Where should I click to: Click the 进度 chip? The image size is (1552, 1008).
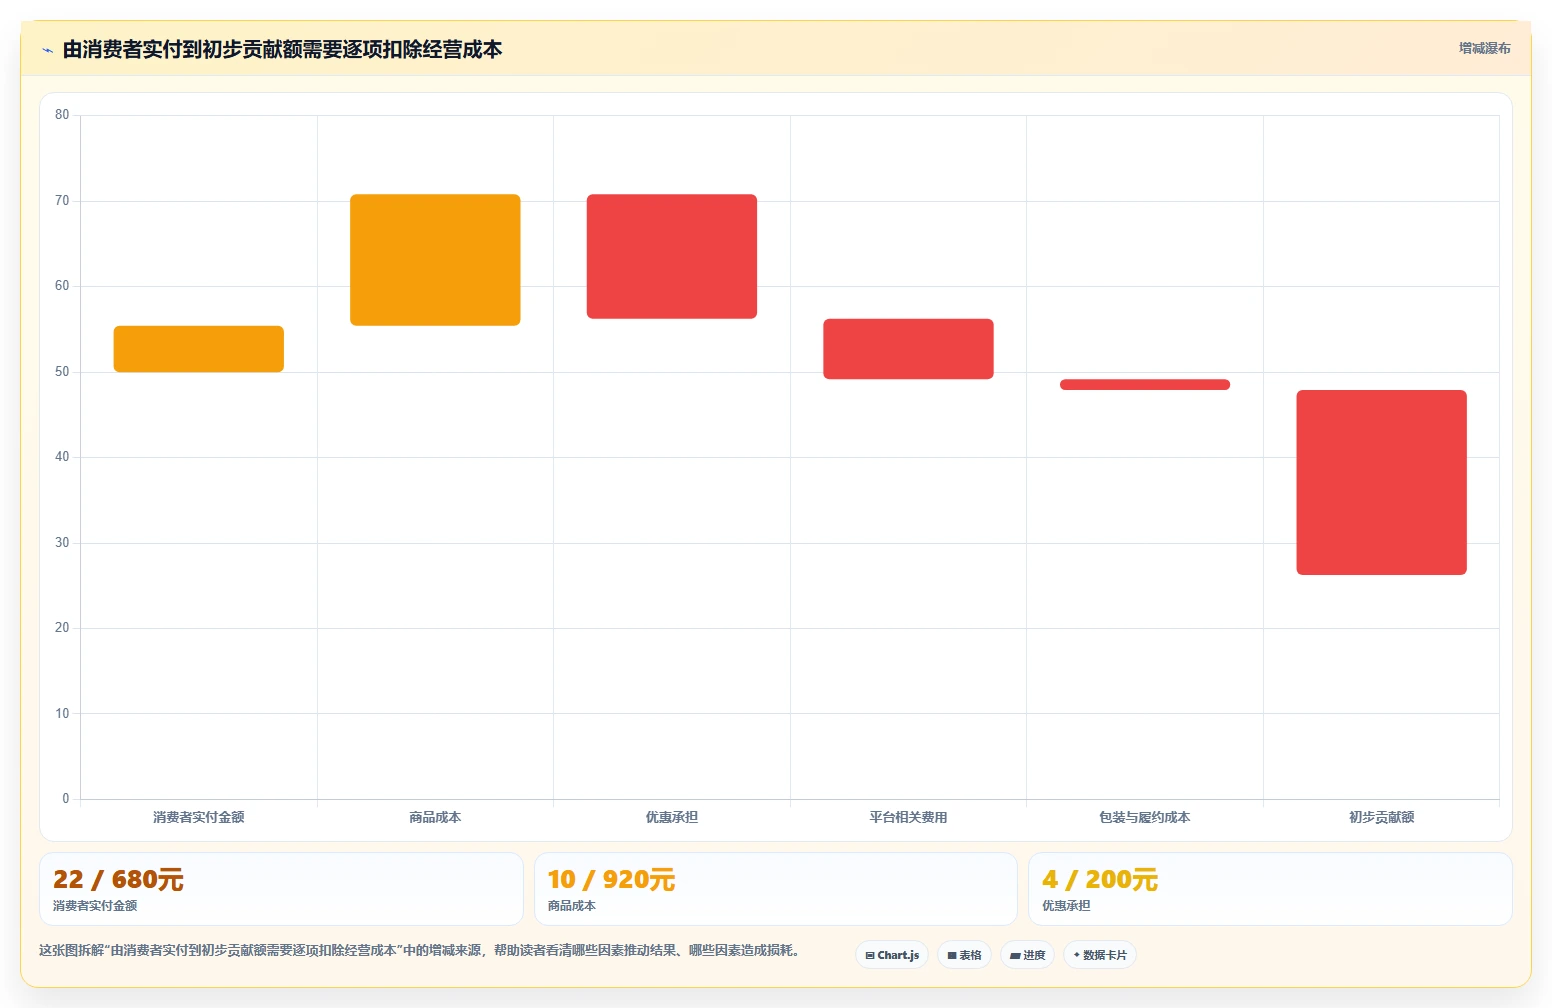point(1027,955)
